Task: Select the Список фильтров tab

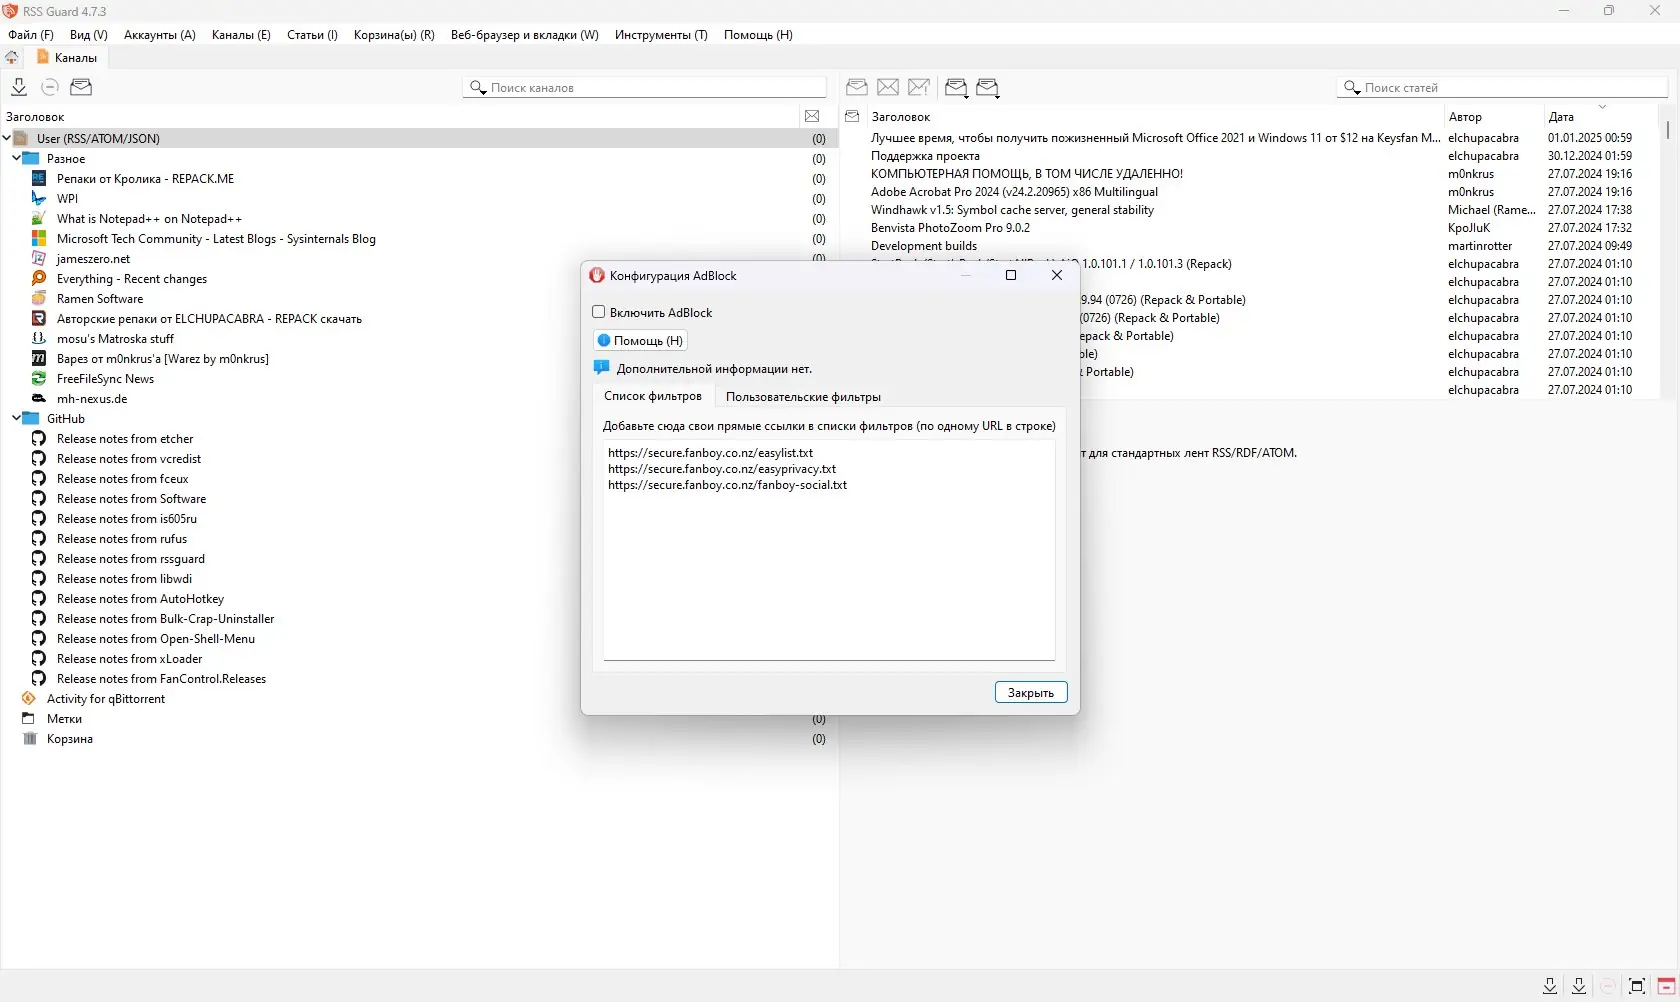Action: (653, 396)
